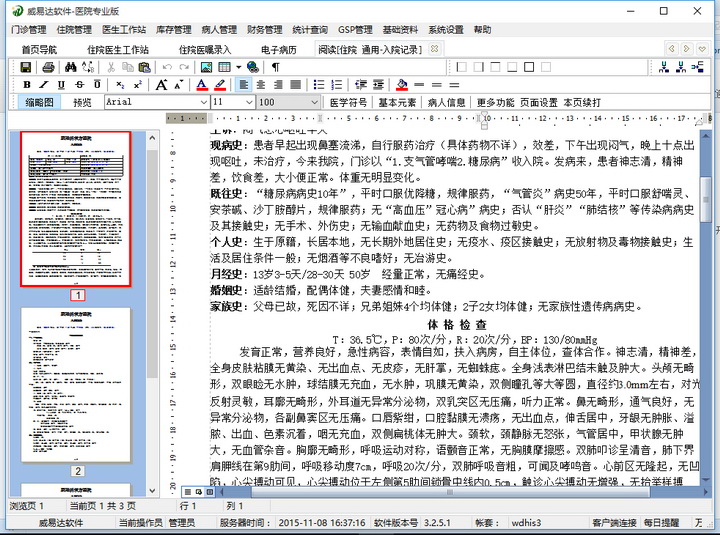Click the highlight color pen swatch
This screenshot has height=535, width=720.
(220, 85)
